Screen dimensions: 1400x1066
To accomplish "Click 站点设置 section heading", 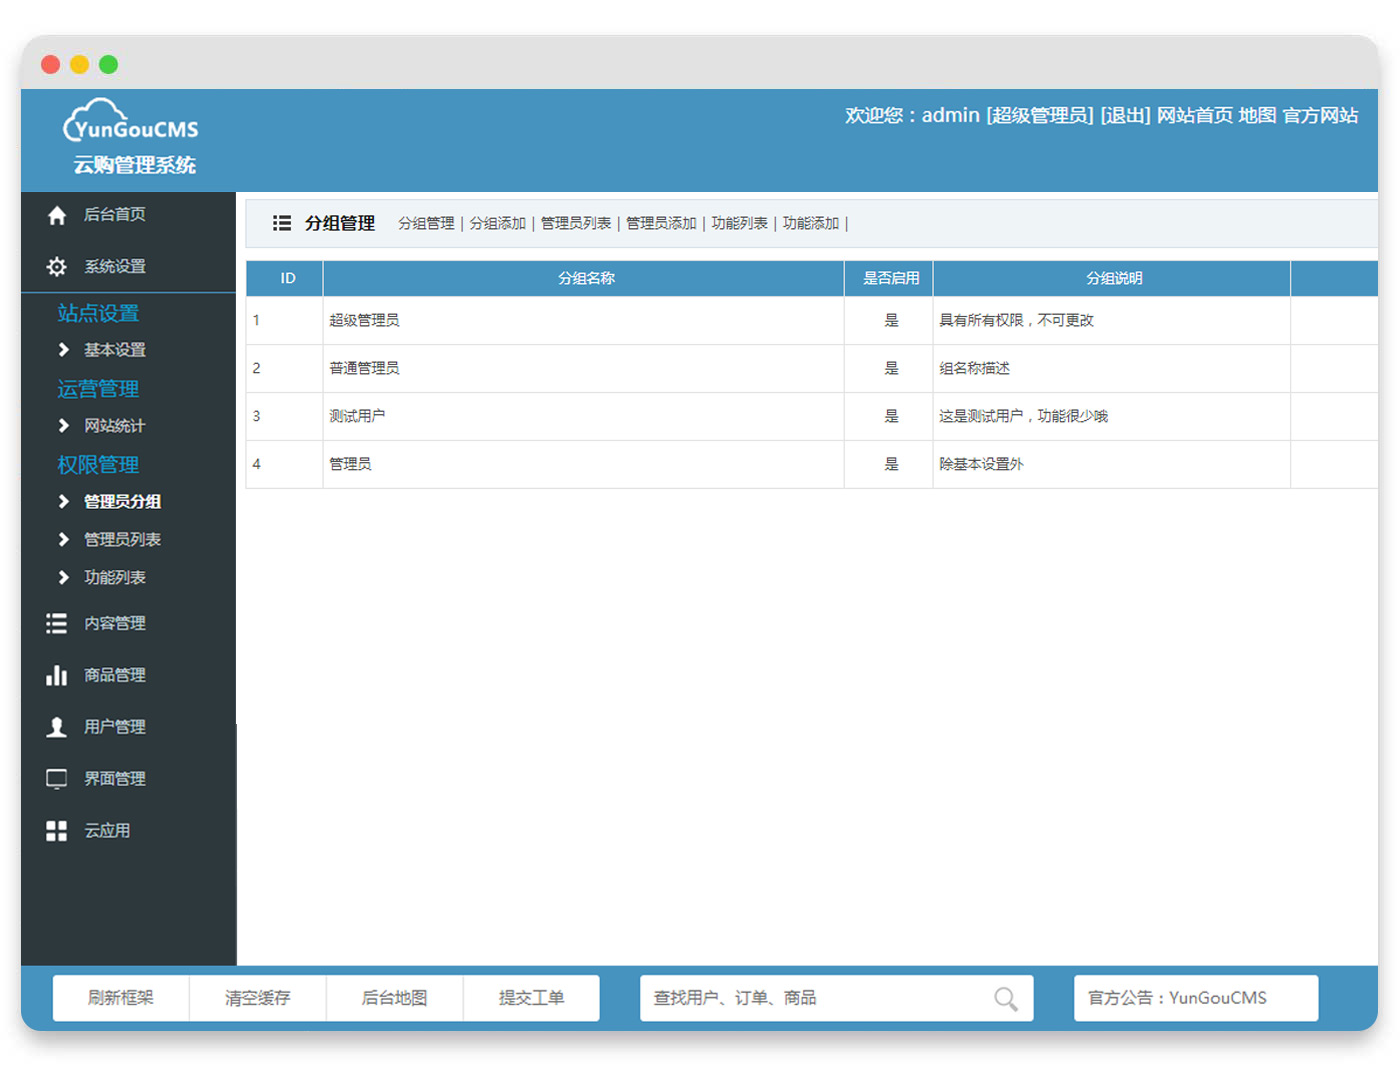I will tap(98, 314).
